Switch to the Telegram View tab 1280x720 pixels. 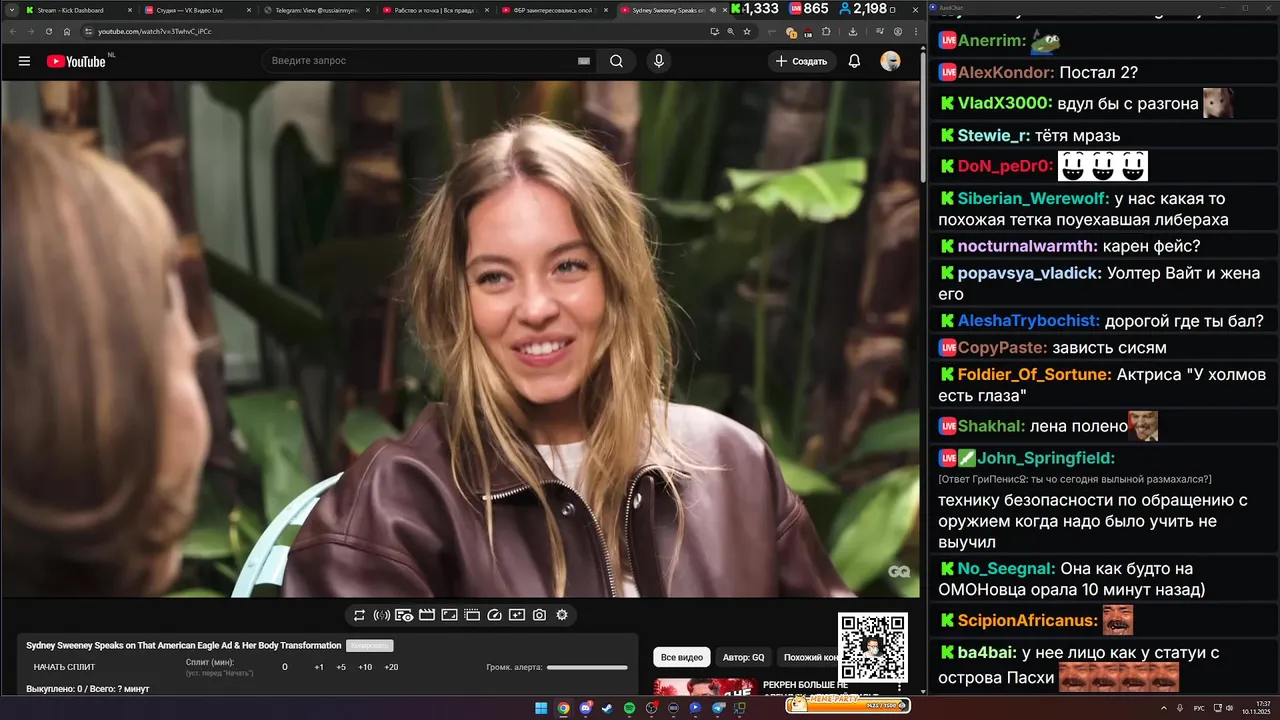click(316, 10)
